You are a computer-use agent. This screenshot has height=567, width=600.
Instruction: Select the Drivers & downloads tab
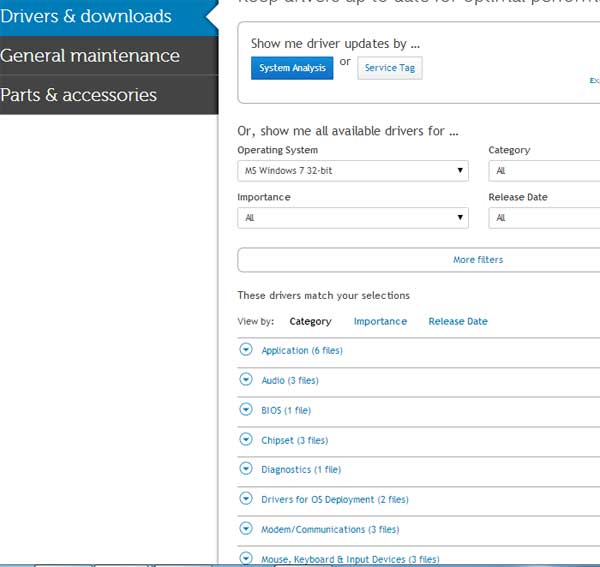[x=100, y=17]
